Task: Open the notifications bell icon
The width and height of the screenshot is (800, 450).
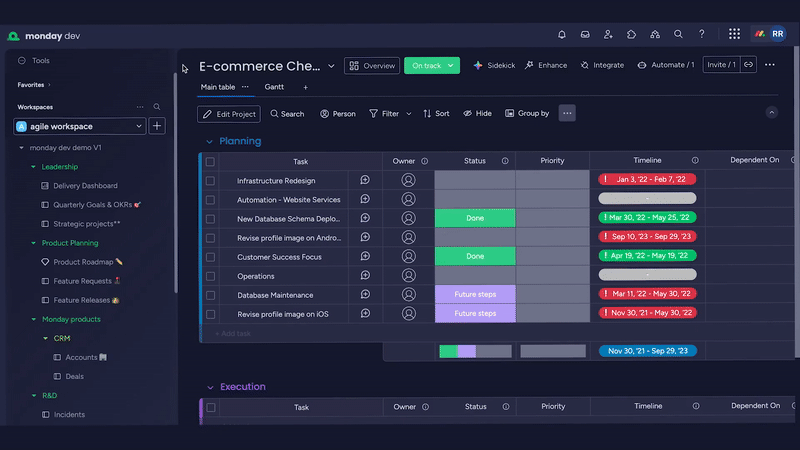Action: click(562, 34)
